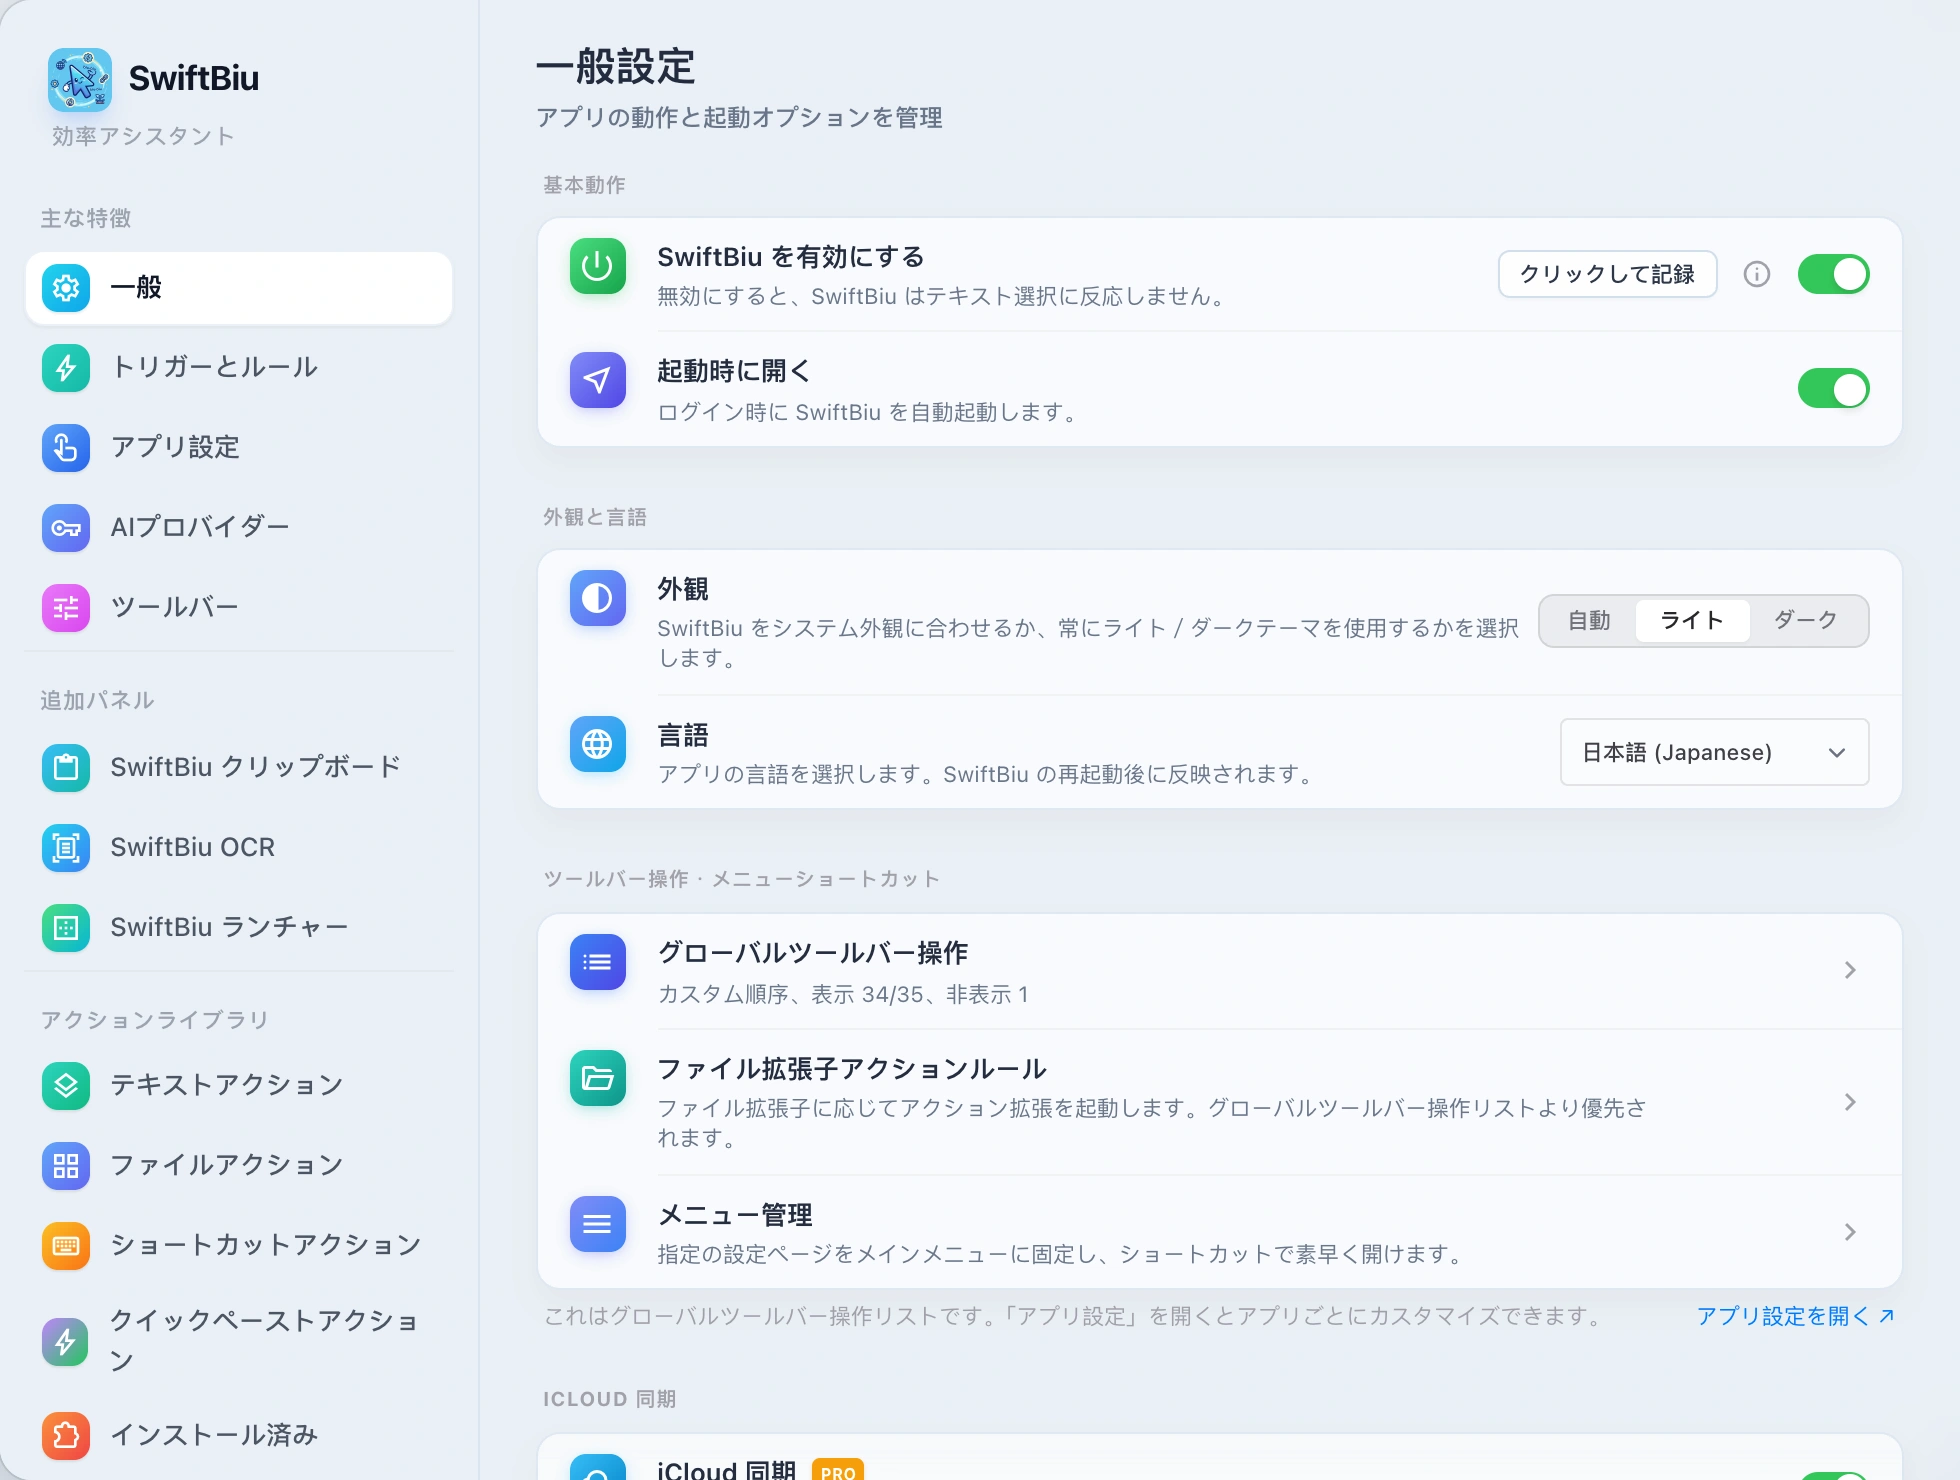Open インストール済み in the sidebar

(x=239, y=1436)
